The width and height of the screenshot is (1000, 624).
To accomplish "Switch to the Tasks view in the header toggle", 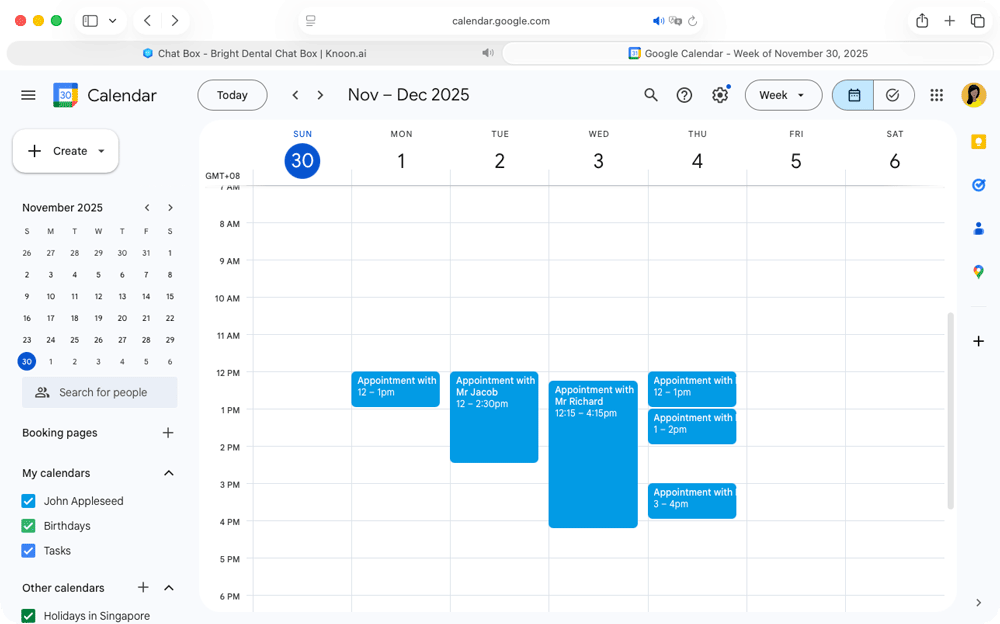I will click(892, 95).
